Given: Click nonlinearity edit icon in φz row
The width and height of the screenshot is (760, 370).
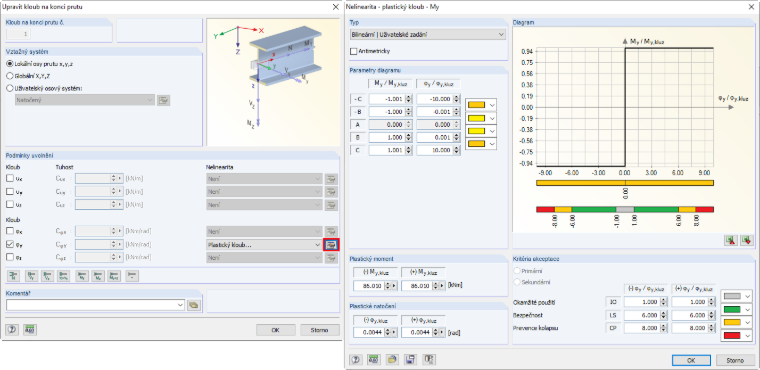Looking at the screenshot, I should (331, 258).
